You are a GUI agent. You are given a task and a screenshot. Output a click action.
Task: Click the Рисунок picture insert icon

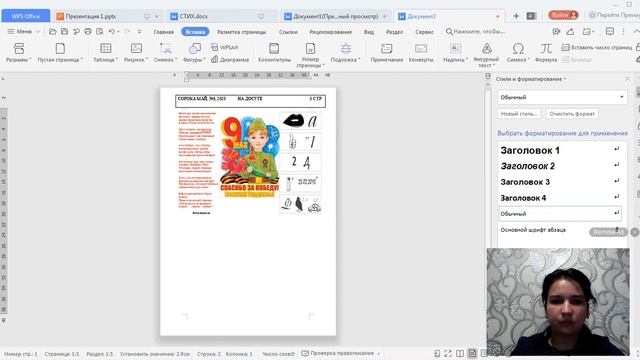point(136,49)
